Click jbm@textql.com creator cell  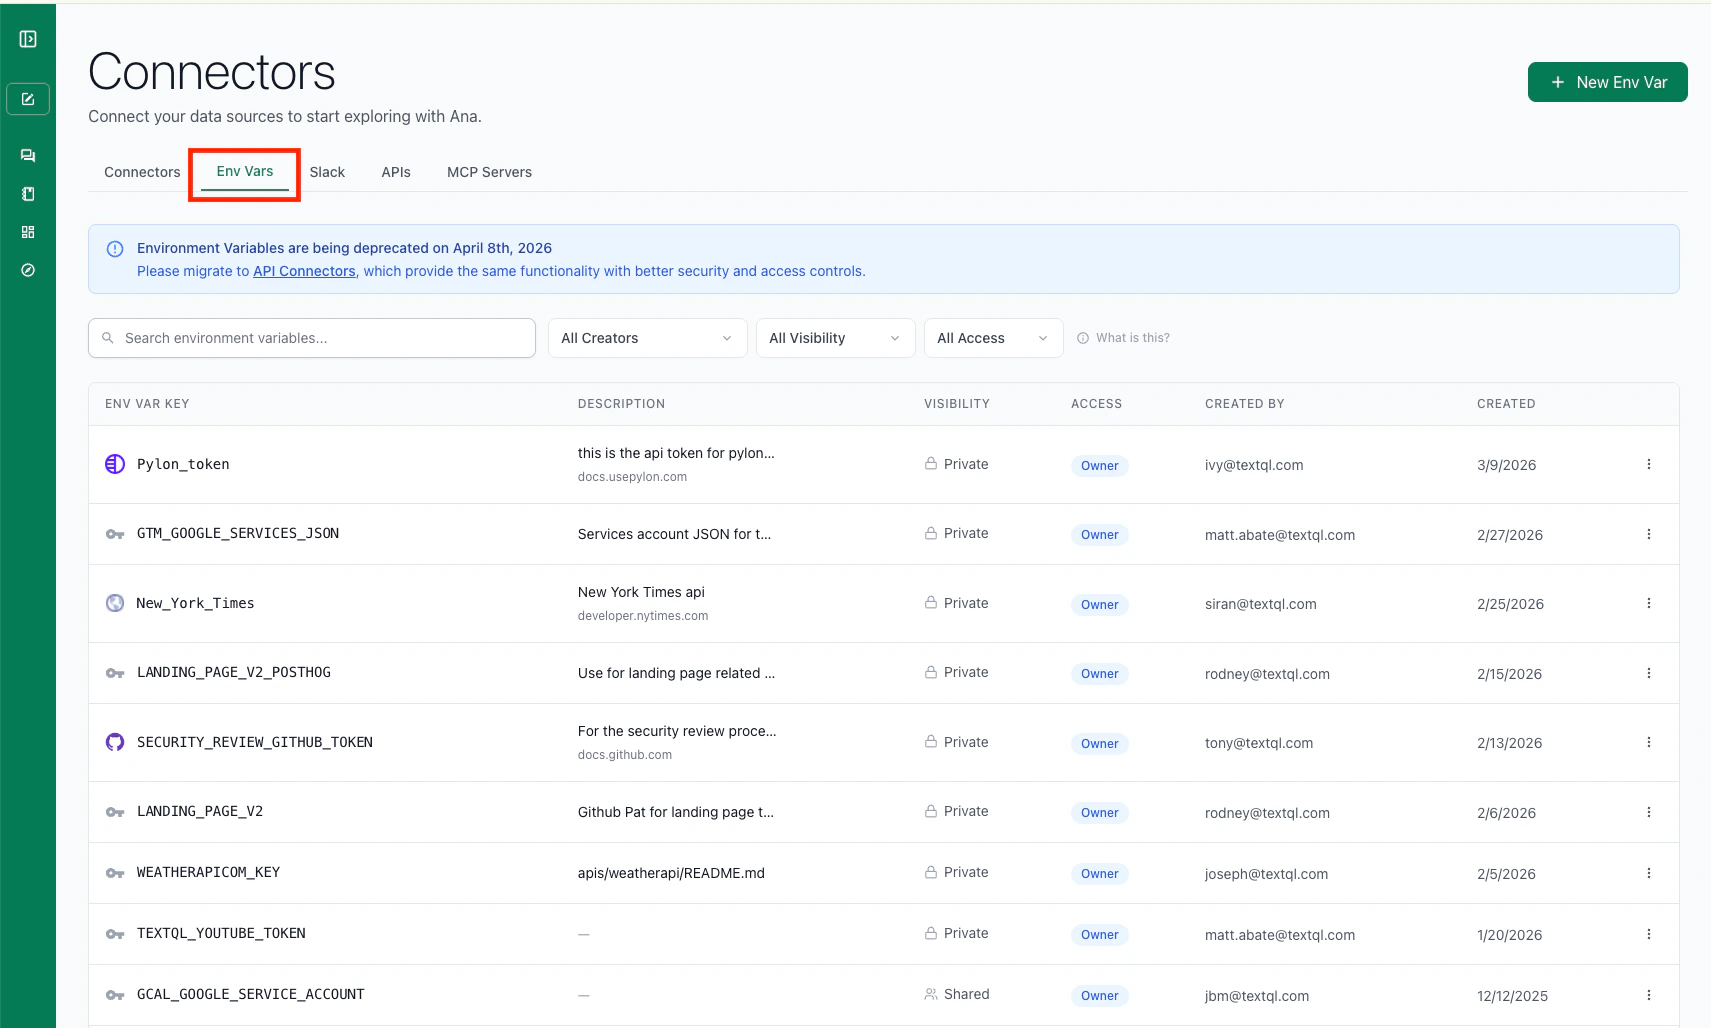1257,996
